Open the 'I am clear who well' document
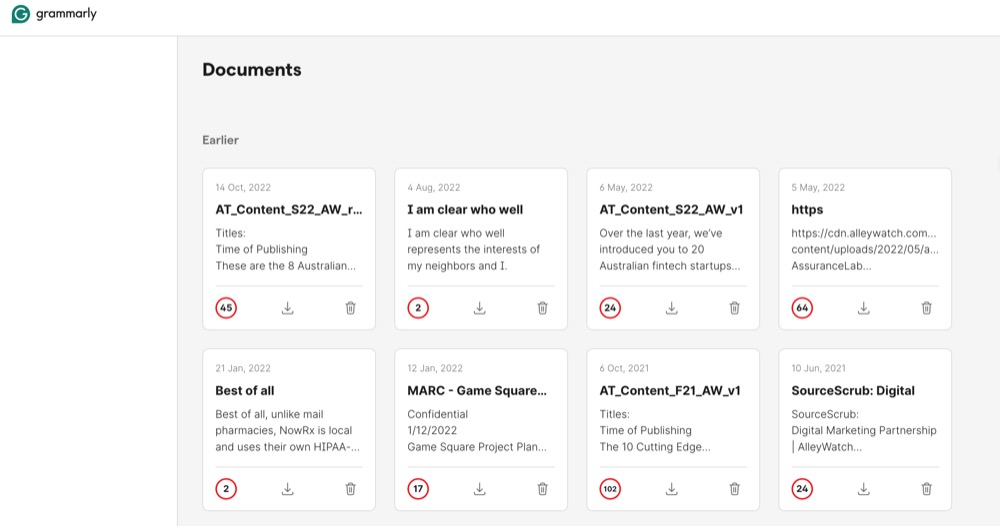The width and height of the screenshot is (1000, 526). (465, 210)
